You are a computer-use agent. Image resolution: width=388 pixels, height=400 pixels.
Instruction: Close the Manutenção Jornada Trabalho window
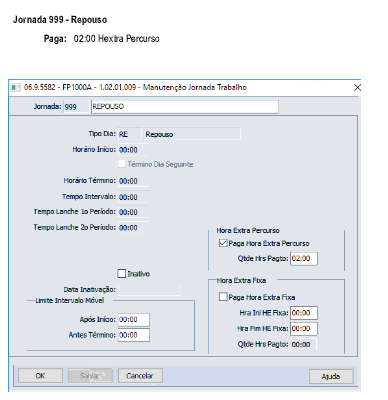[357, 88]
